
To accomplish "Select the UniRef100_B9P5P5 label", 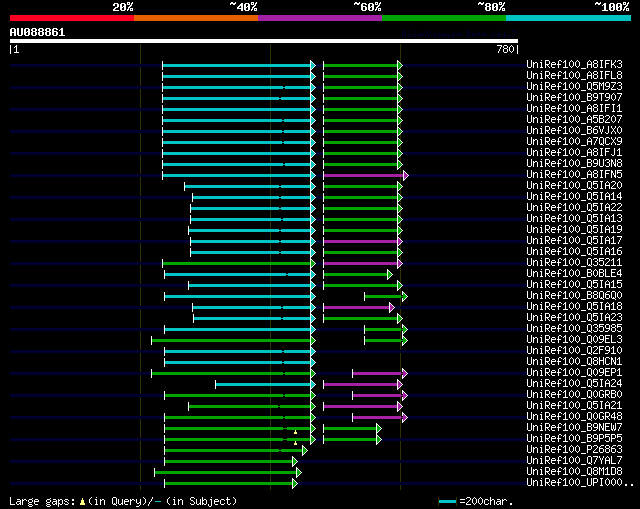I will (x=574, y=439).
